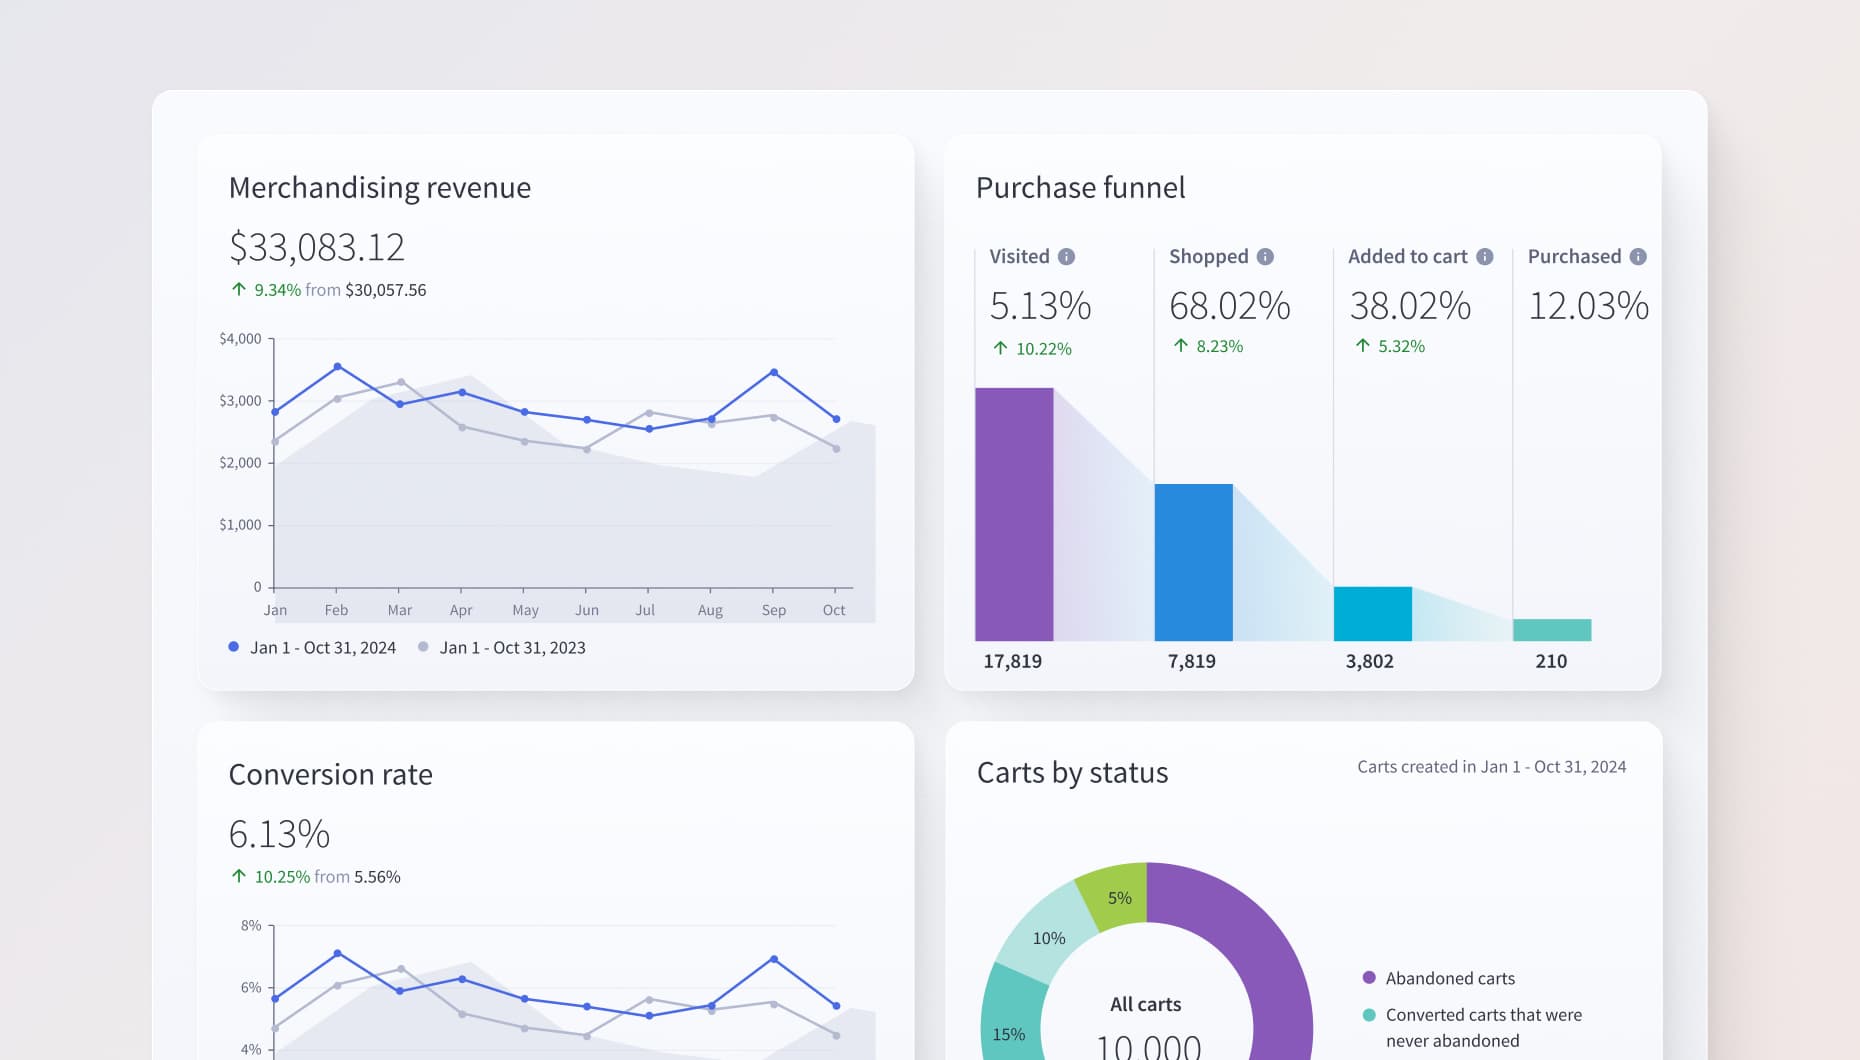
Task: Click the Merchandising revenue card title
Action: pos(380,188)
